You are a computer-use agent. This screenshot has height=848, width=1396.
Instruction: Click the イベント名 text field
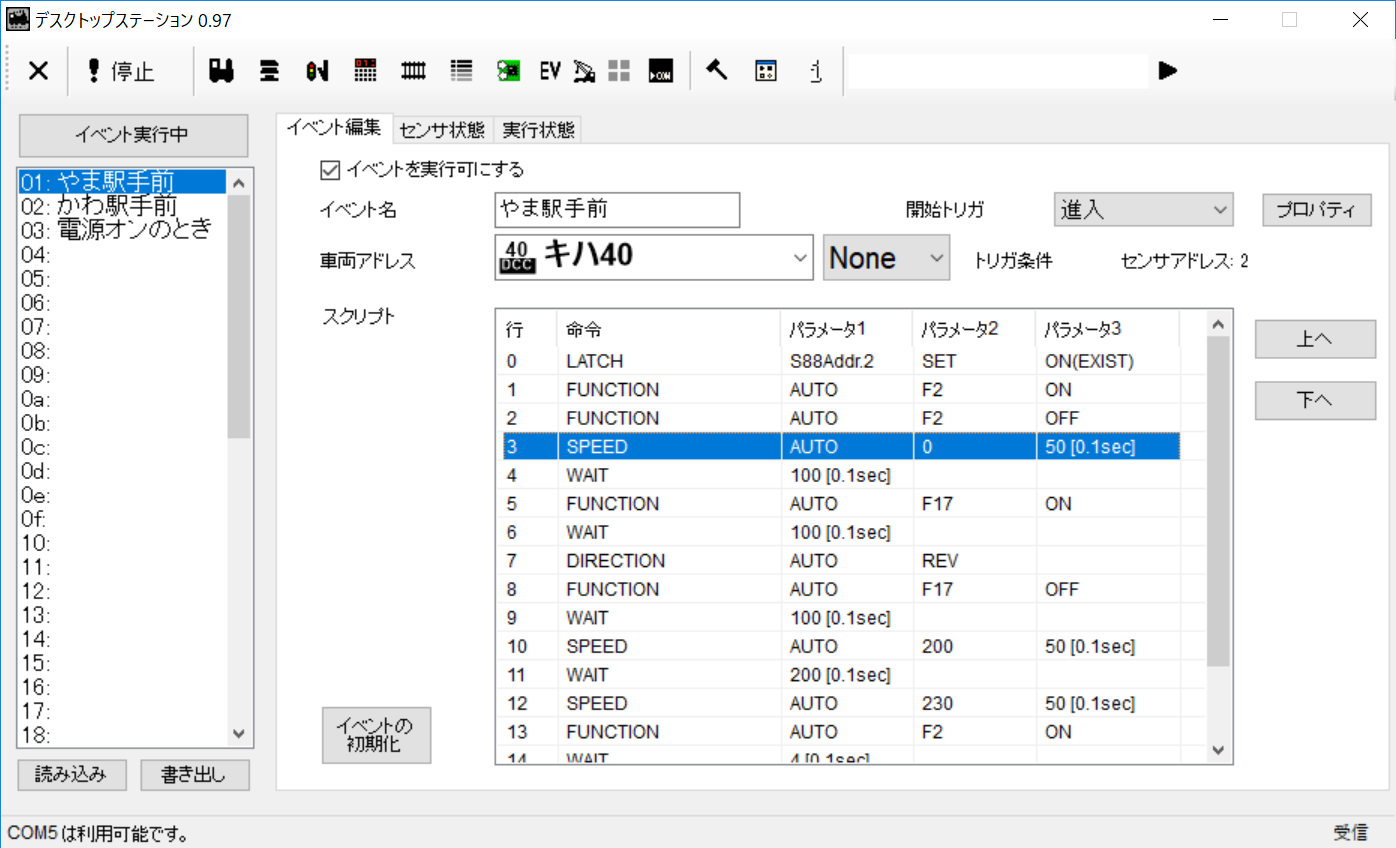[x=617, y=210]
